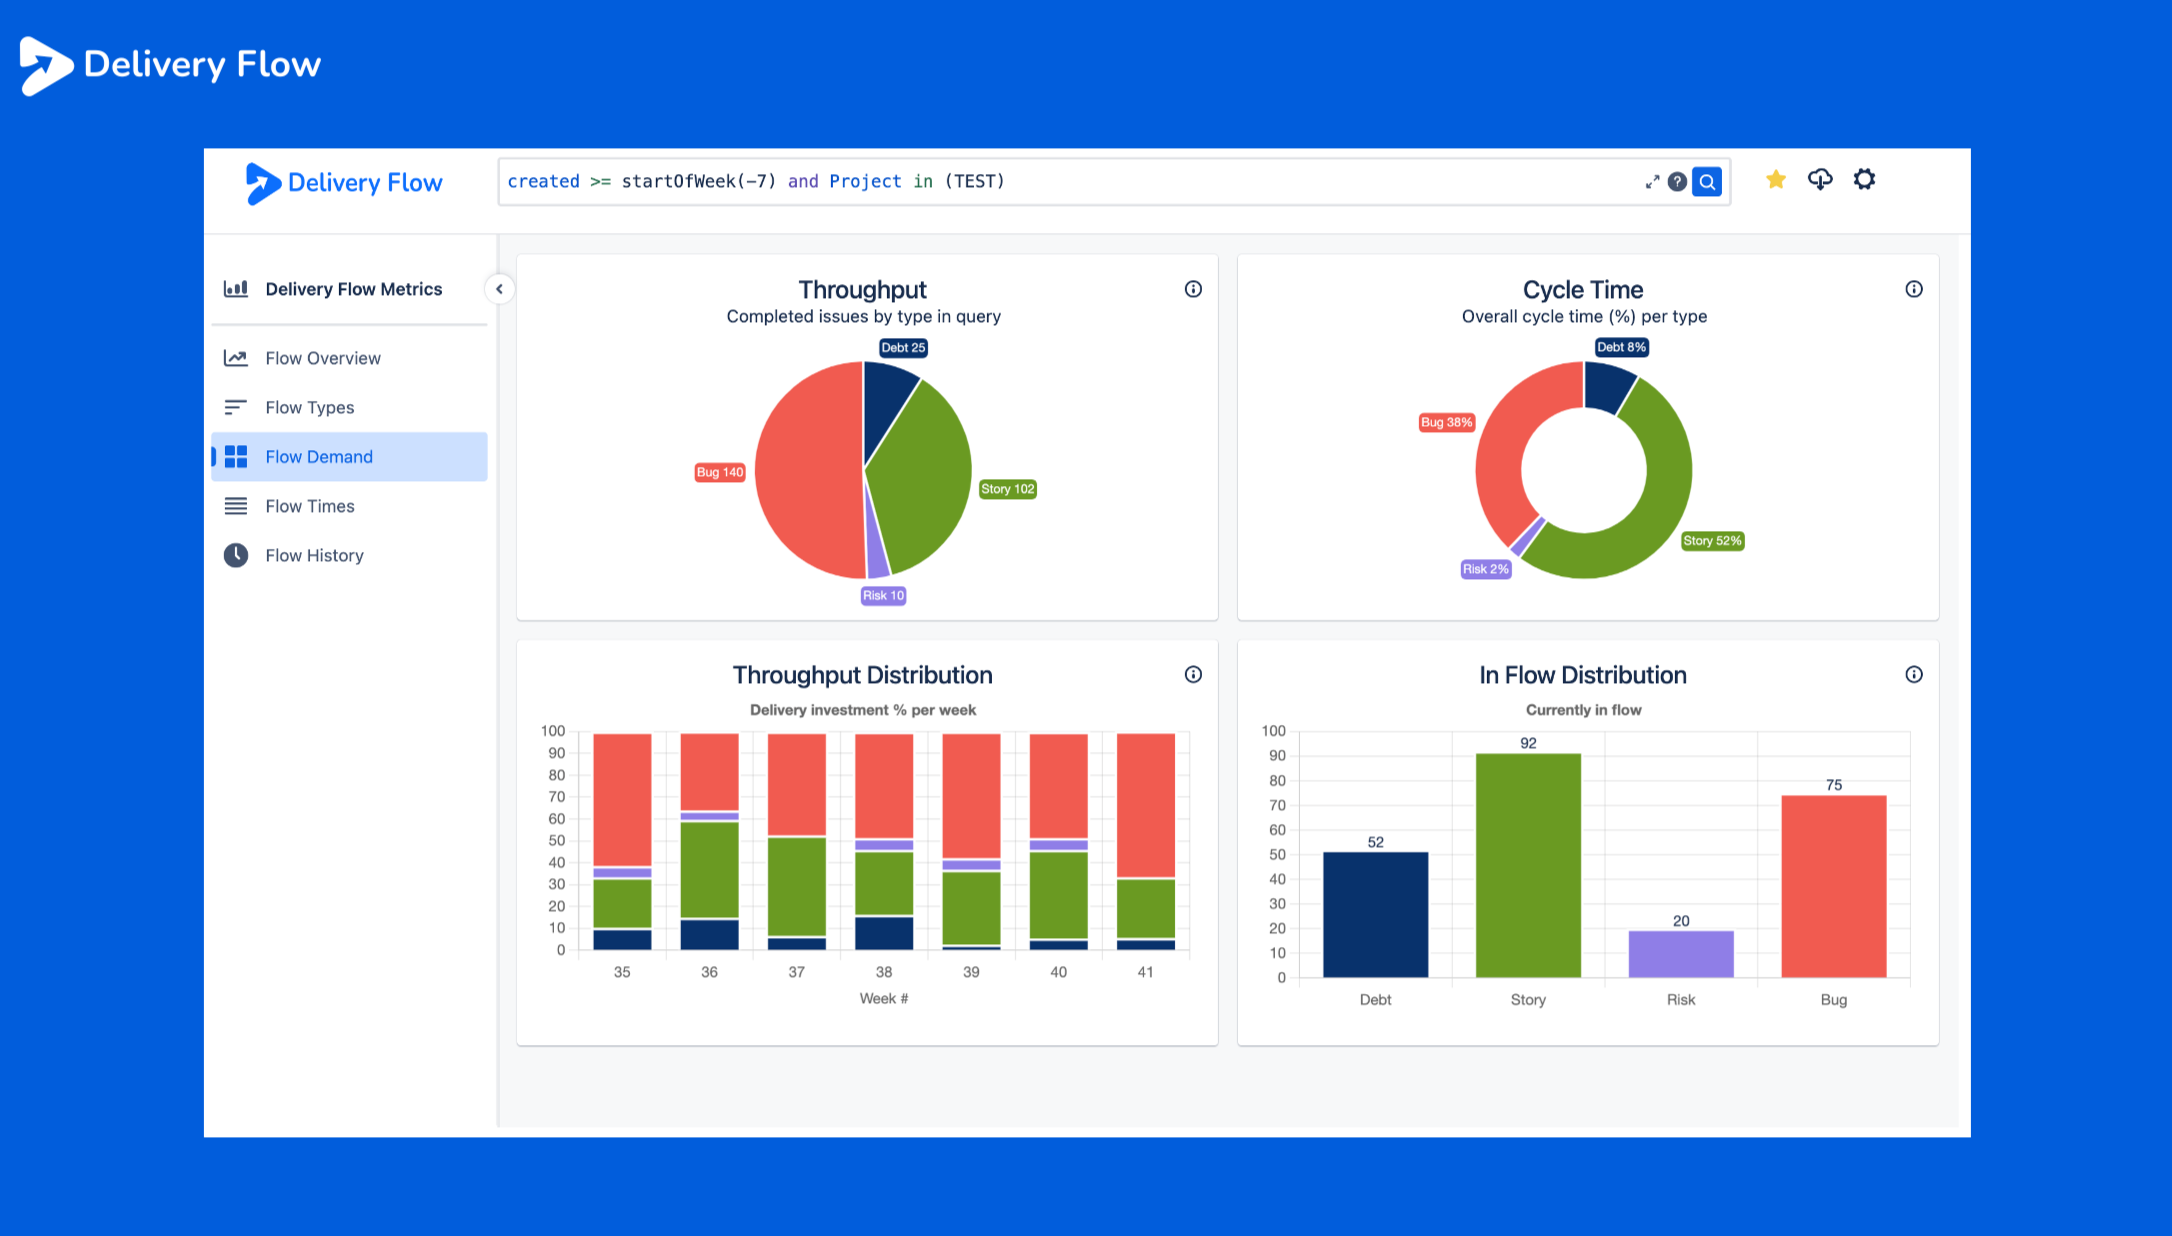Expand the query editor with arrows icon

1652,182
